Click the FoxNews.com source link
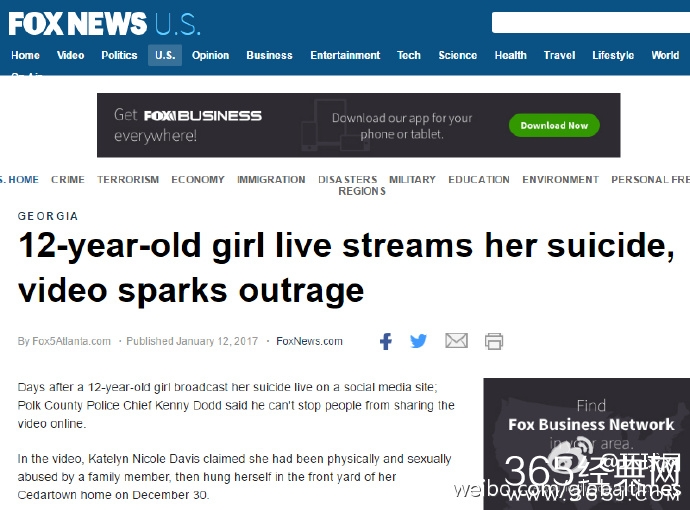This screenshot has width=690, height=510. point(309,341)
